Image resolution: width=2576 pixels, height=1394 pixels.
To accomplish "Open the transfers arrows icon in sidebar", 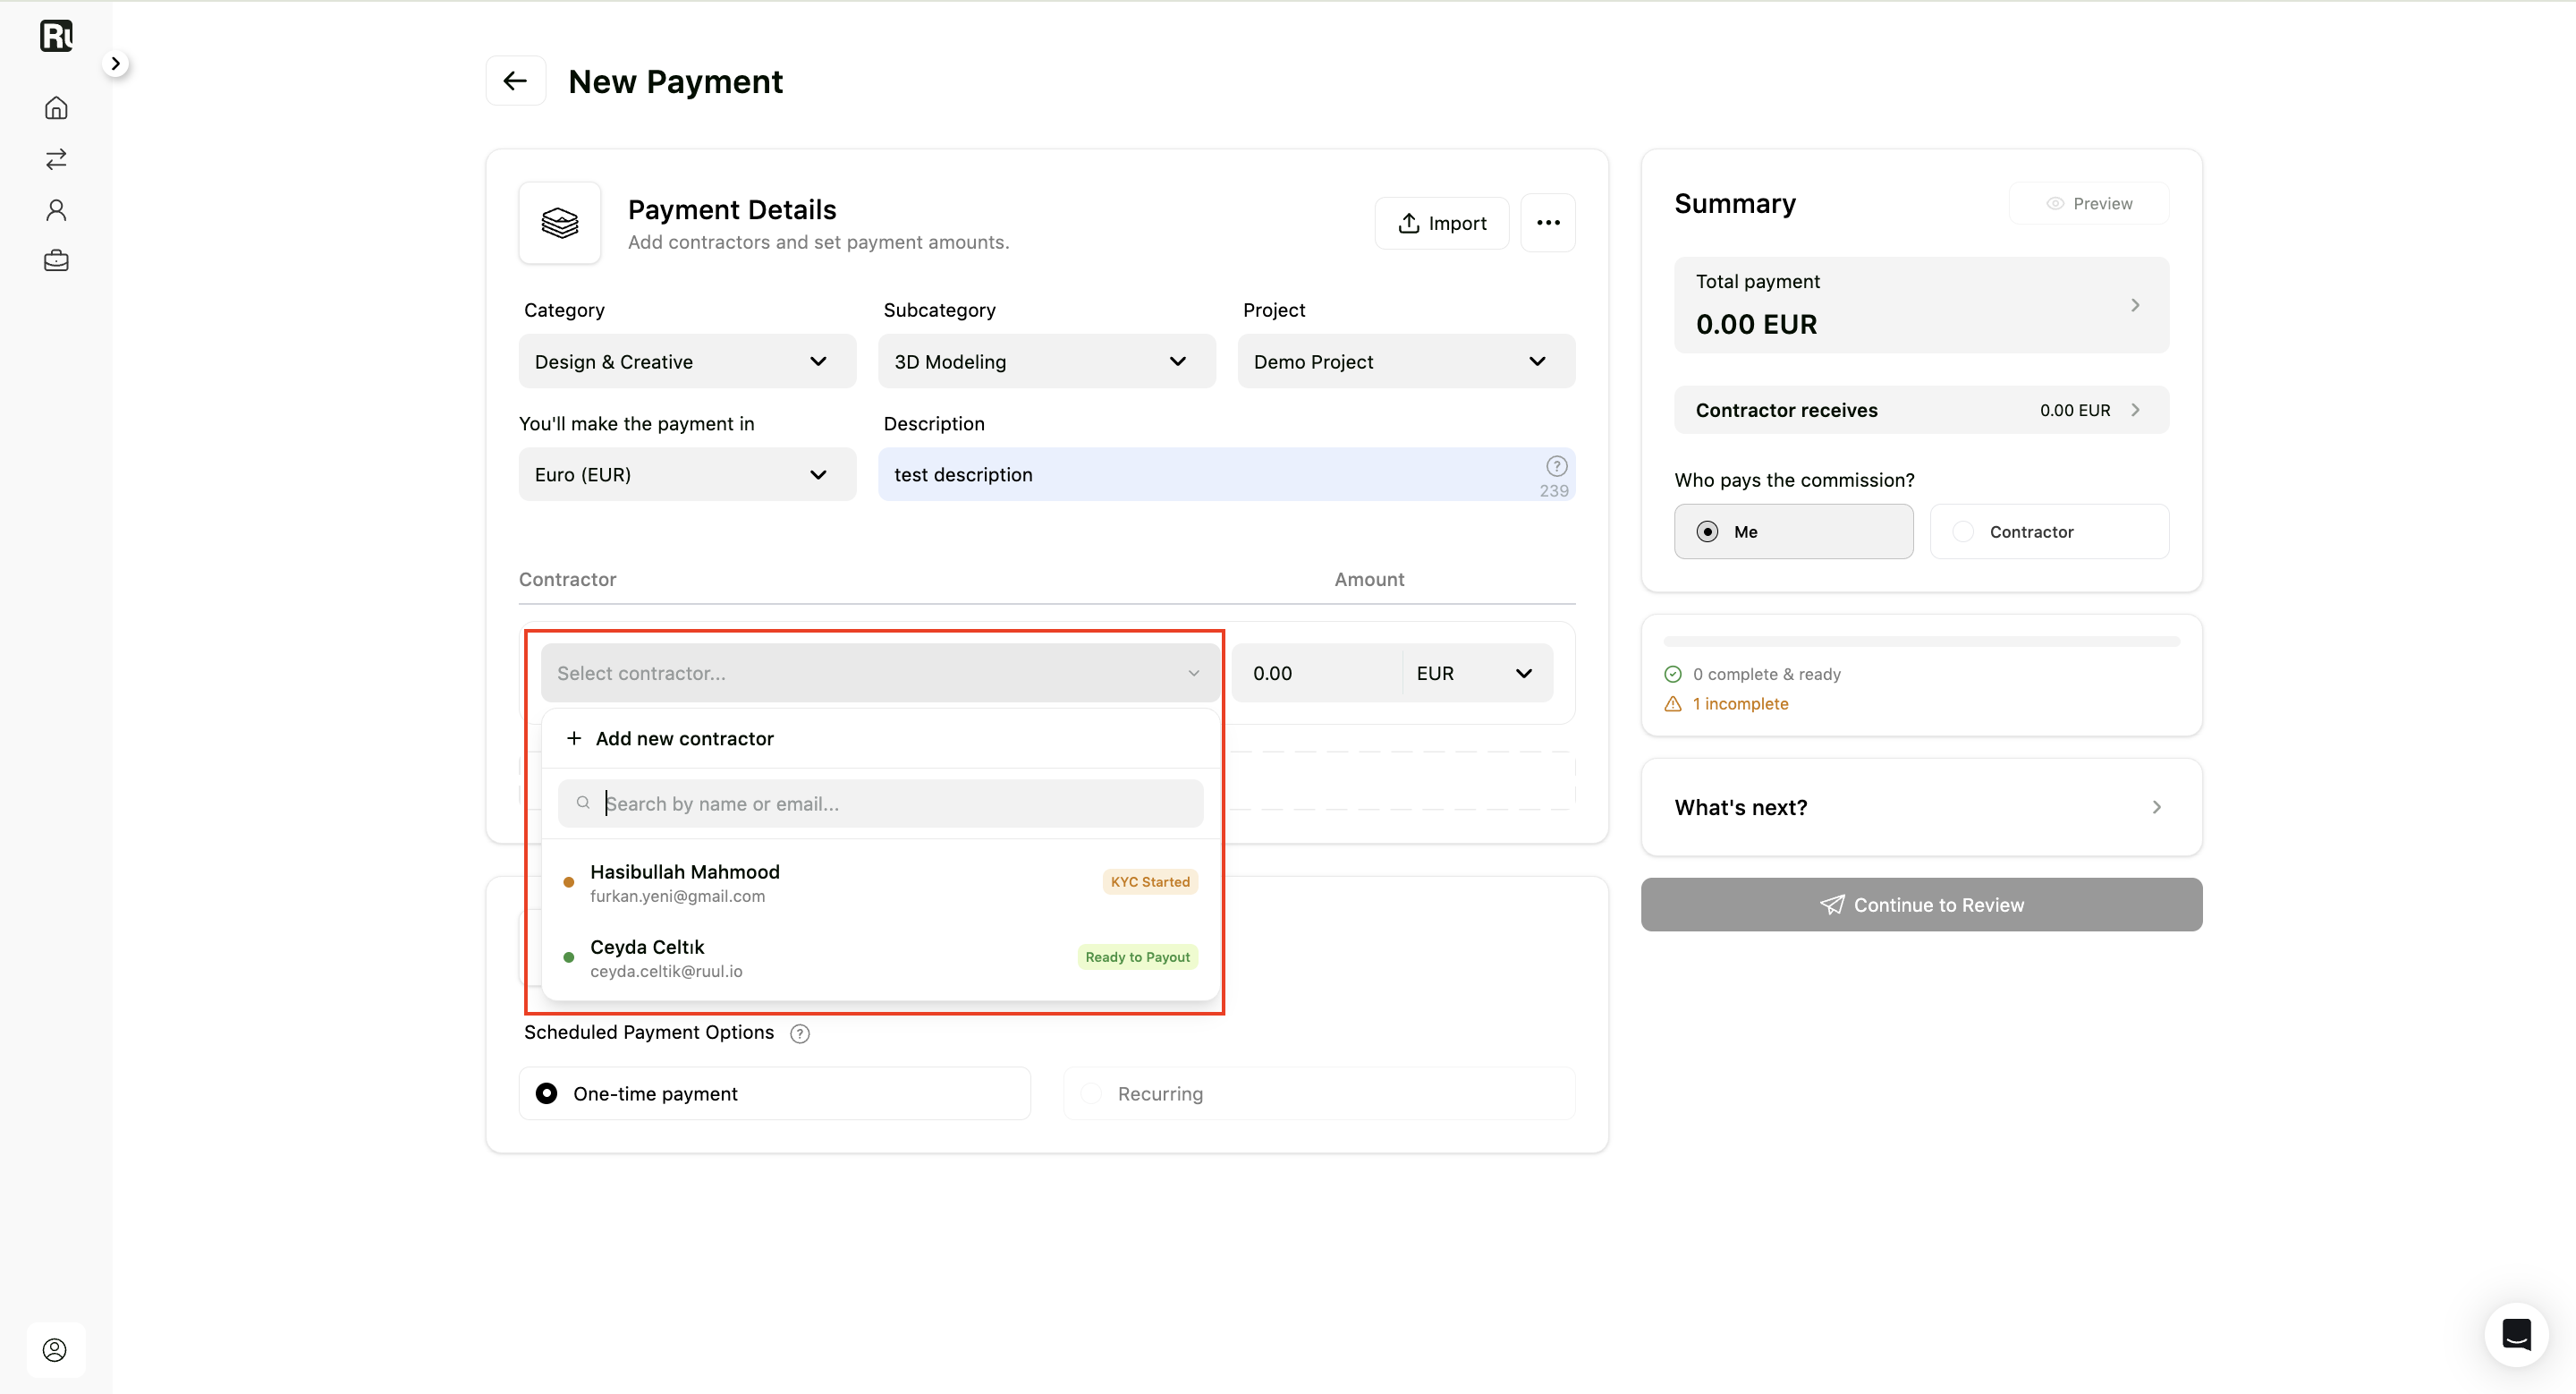I will 56,159.
